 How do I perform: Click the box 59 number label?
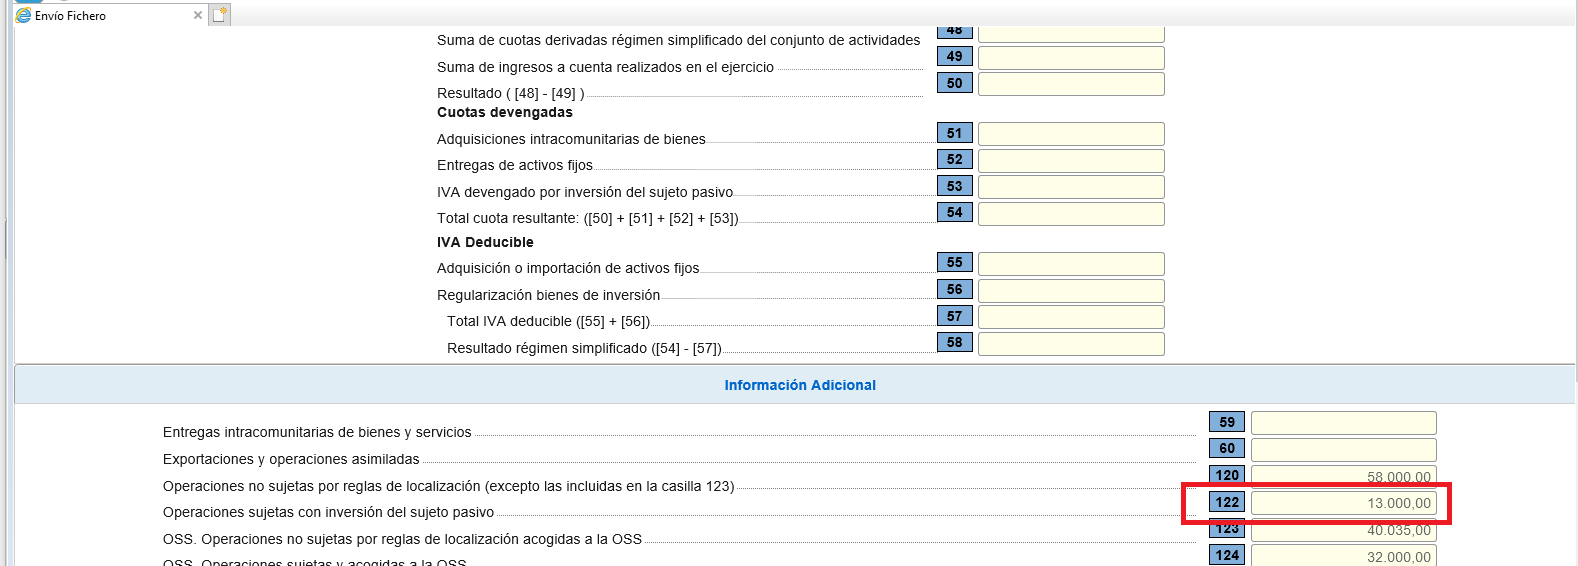[1227, 423]
